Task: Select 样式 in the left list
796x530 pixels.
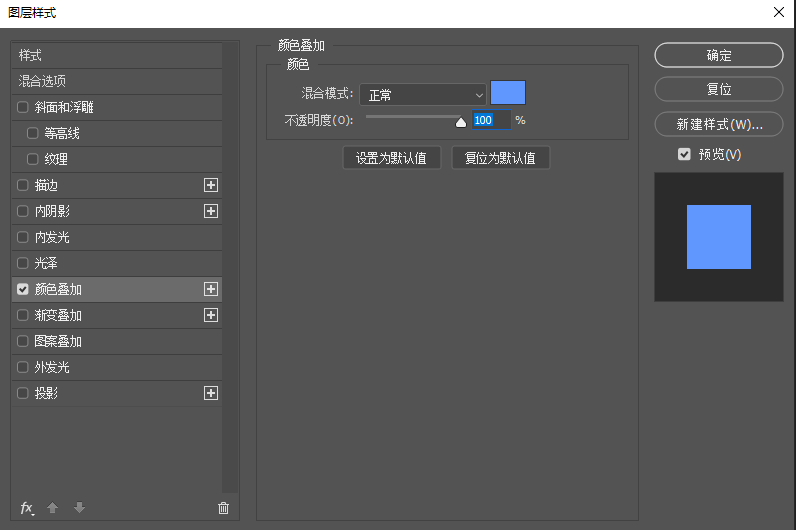Action: [117, 55]
